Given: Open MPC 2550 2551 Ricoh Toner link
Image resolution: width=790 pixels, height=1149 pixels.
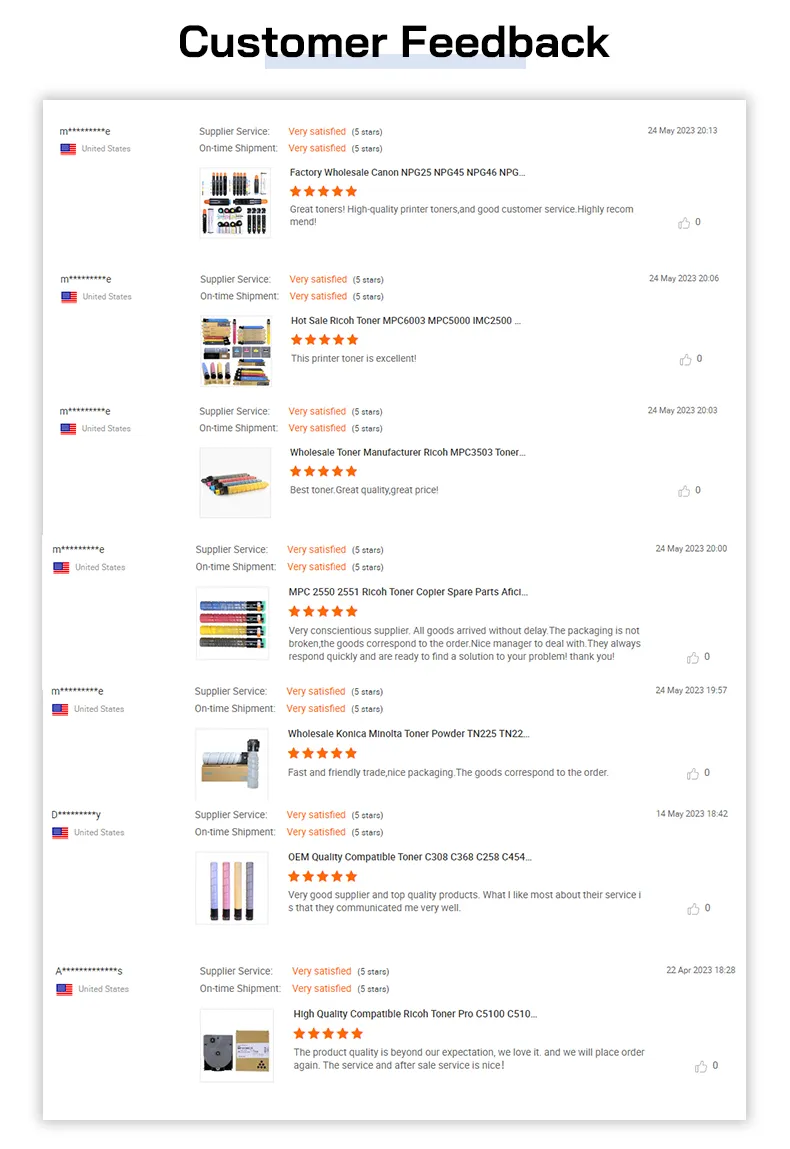Looking at the screenshot, I should pyautogui.click(x=408, y=592).
